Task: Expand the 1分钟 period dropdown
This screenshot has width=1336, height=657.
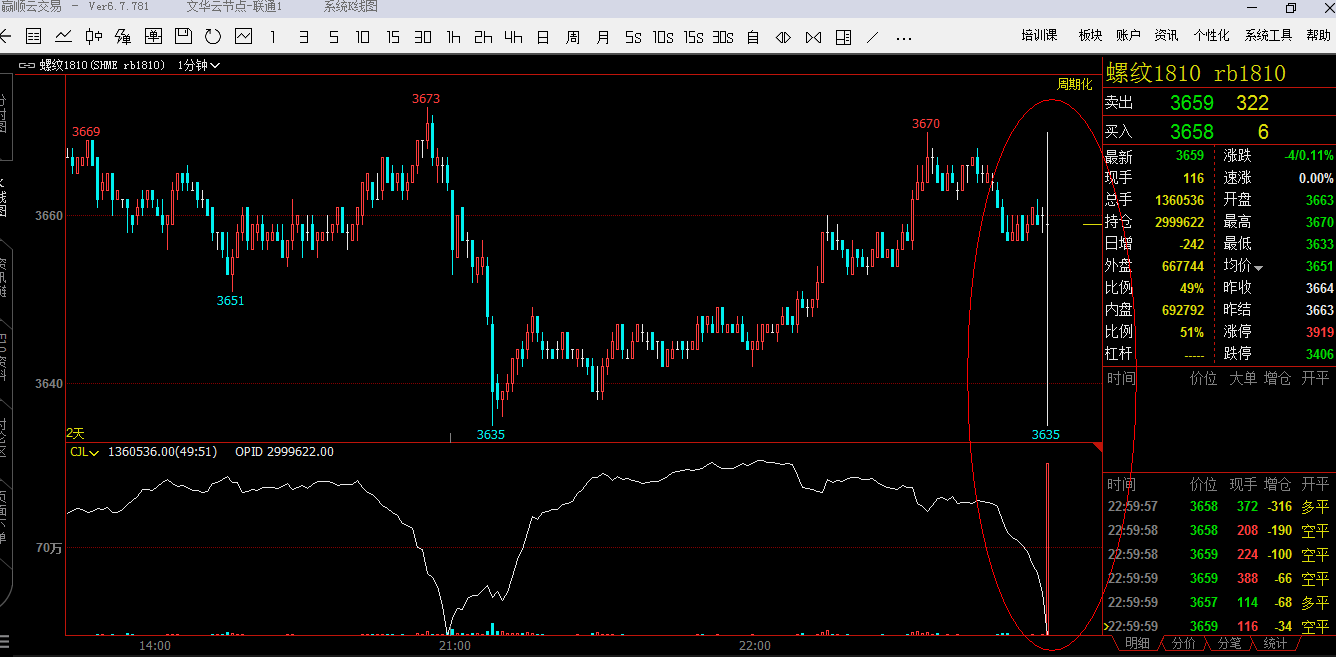Action: point(199,66)
